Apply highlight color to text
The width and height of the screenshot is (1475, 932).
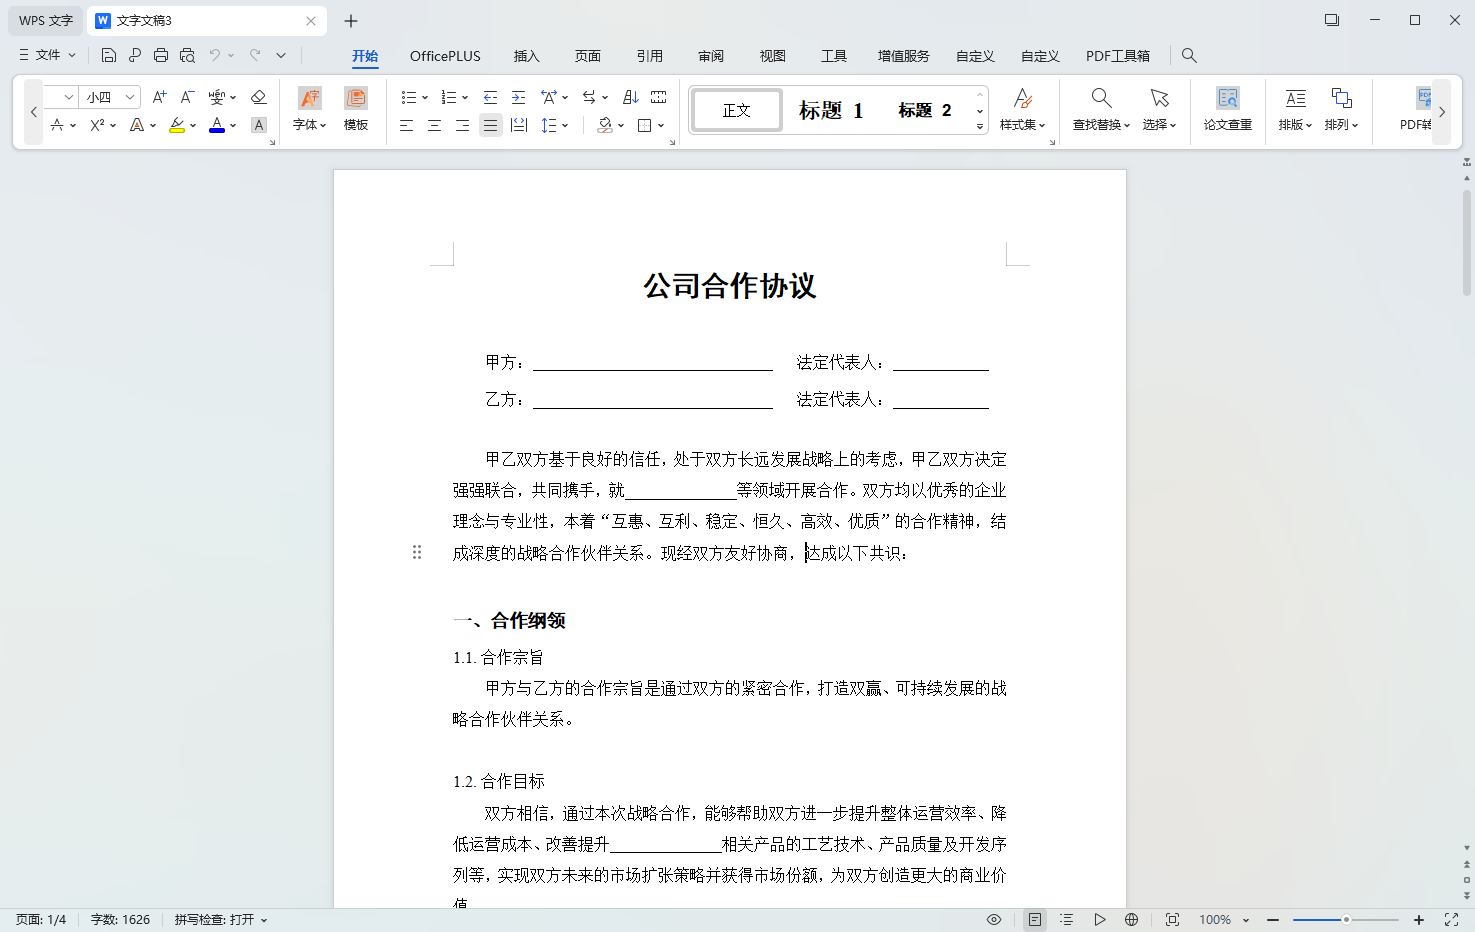[x=177, y=124]
